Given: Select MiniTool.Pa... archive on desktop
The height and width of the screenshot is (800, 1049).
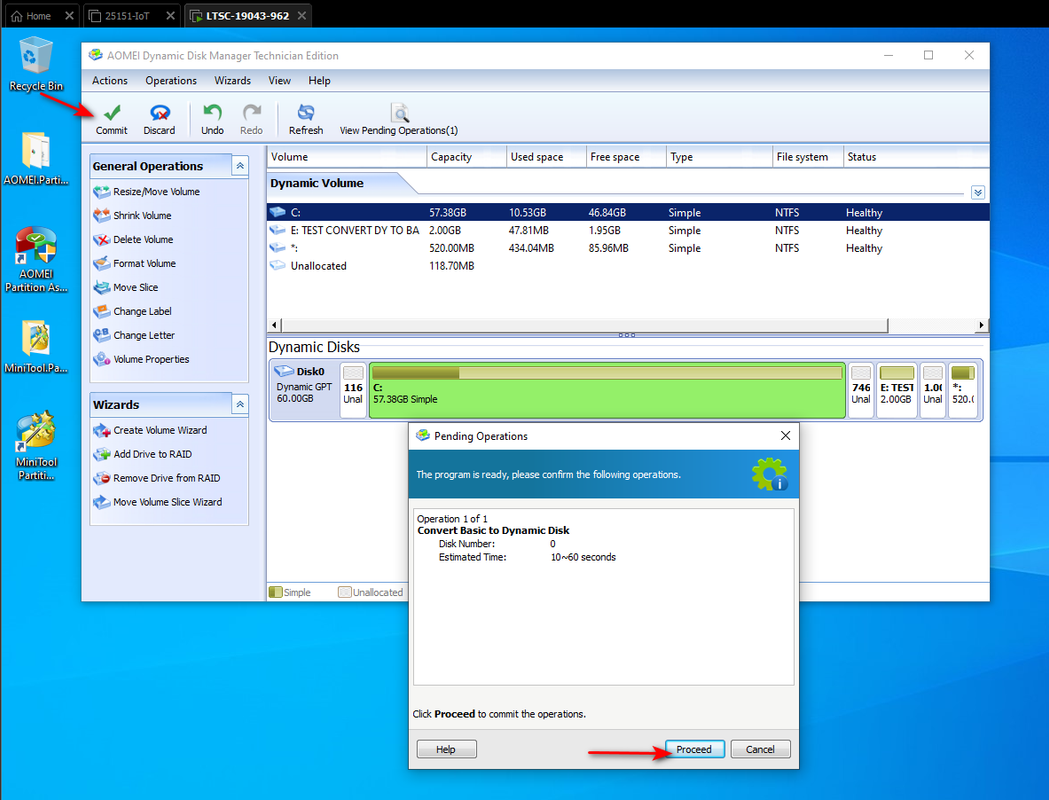Looking at the screenshot, I should [x=35, y=347].
